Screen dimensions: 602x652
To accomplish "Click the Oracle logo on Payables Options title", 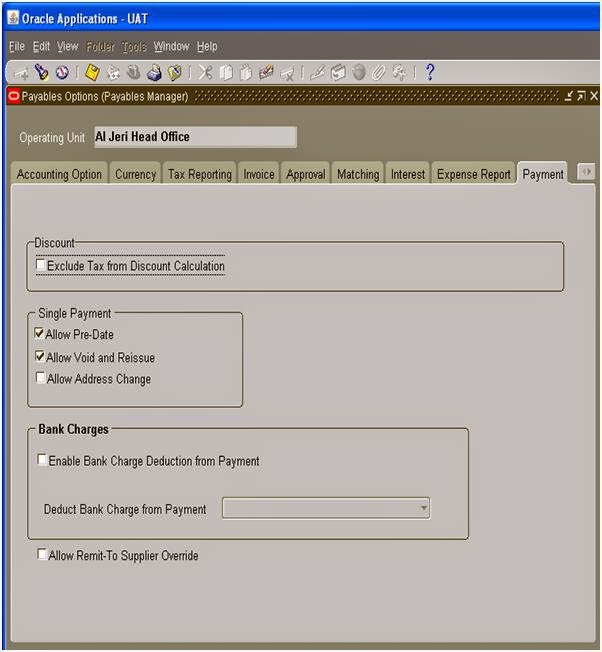I will coord(13,96).
